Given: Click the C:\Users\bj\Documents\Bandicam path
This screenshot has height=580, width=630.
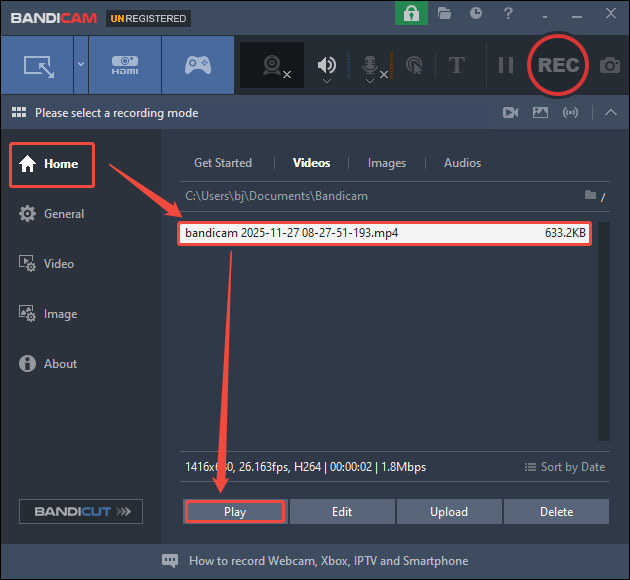Looking at the screenshot, I should (276, 196).
